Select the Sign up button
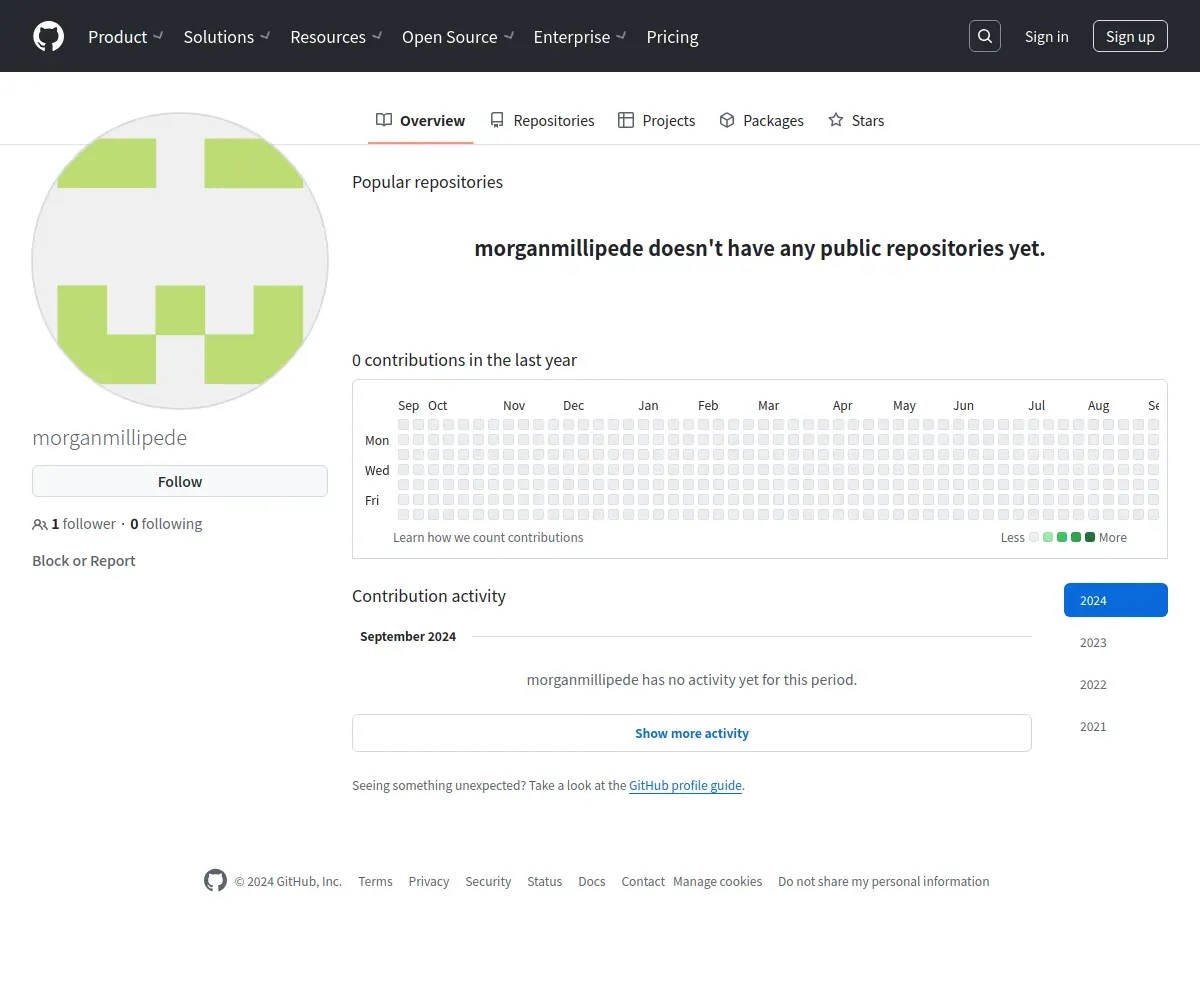Viewport: 1200px width, 1000px height. tap(1130, 36)
